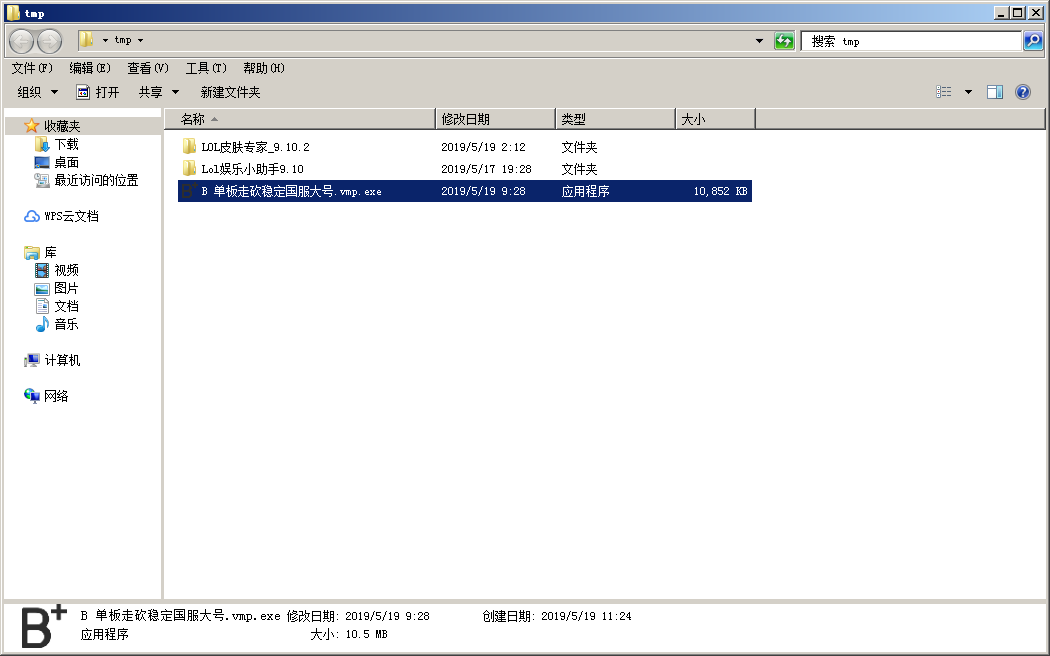Image resolution: width=1050 pixels, height=656 pixels.
Task: Select 下载 in the favorites list
Action: 66,144
